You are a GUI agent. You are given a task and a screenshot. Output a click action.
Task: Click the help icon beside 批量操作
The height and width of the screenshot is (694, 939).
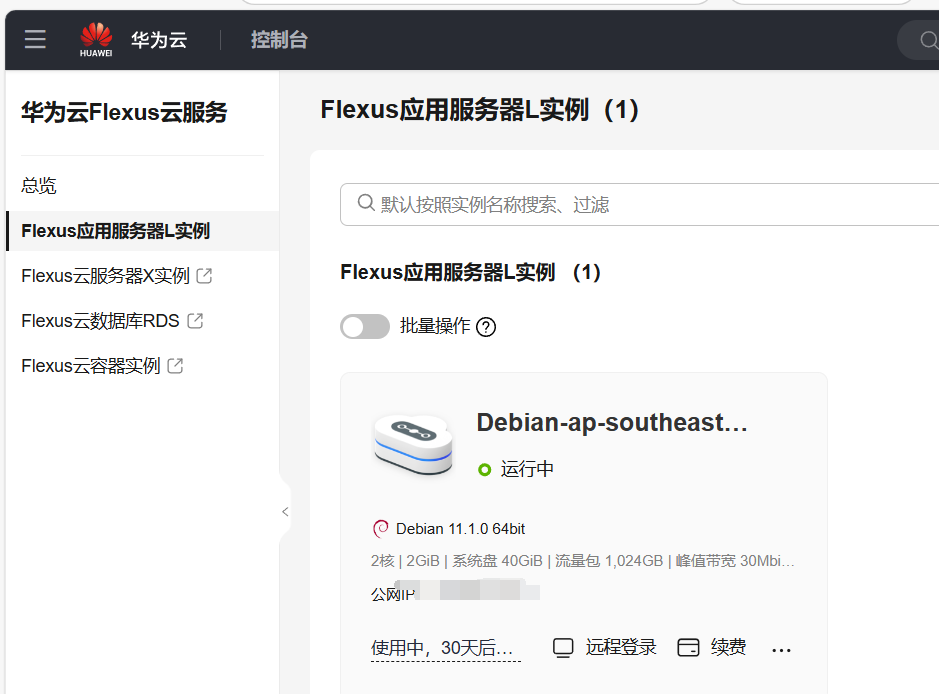pos(486,327)
